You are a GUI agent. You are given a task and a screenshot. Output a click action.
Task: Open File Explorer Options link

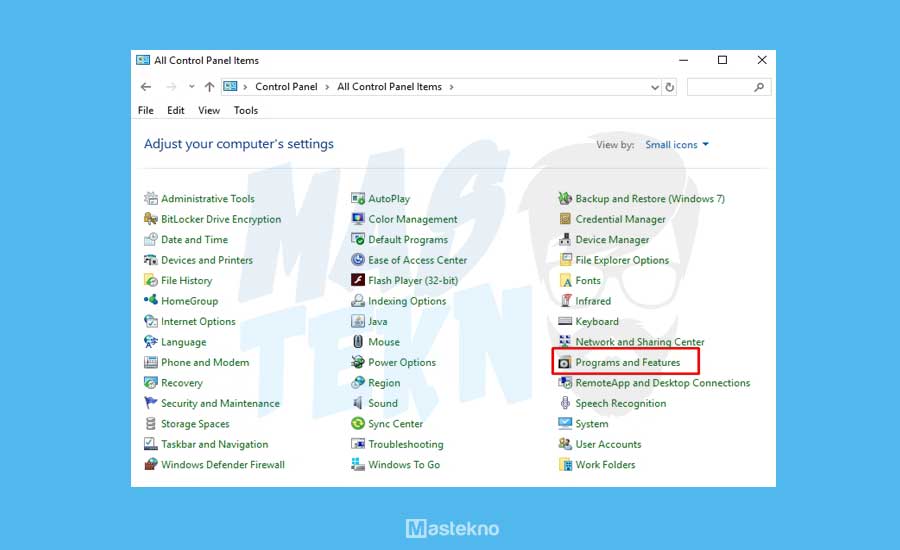pos(622,260)
